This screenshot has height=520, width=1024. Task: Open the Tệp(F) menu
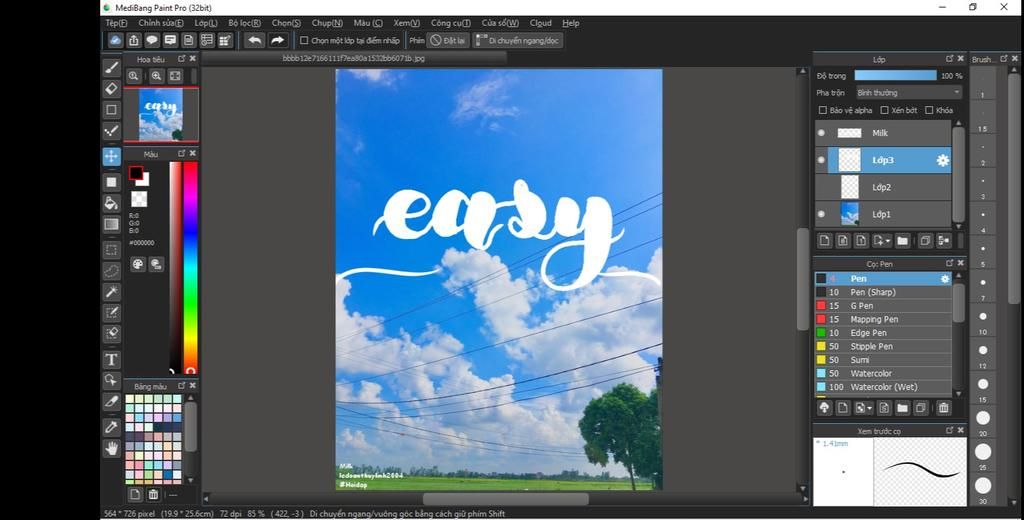[116, 23]
